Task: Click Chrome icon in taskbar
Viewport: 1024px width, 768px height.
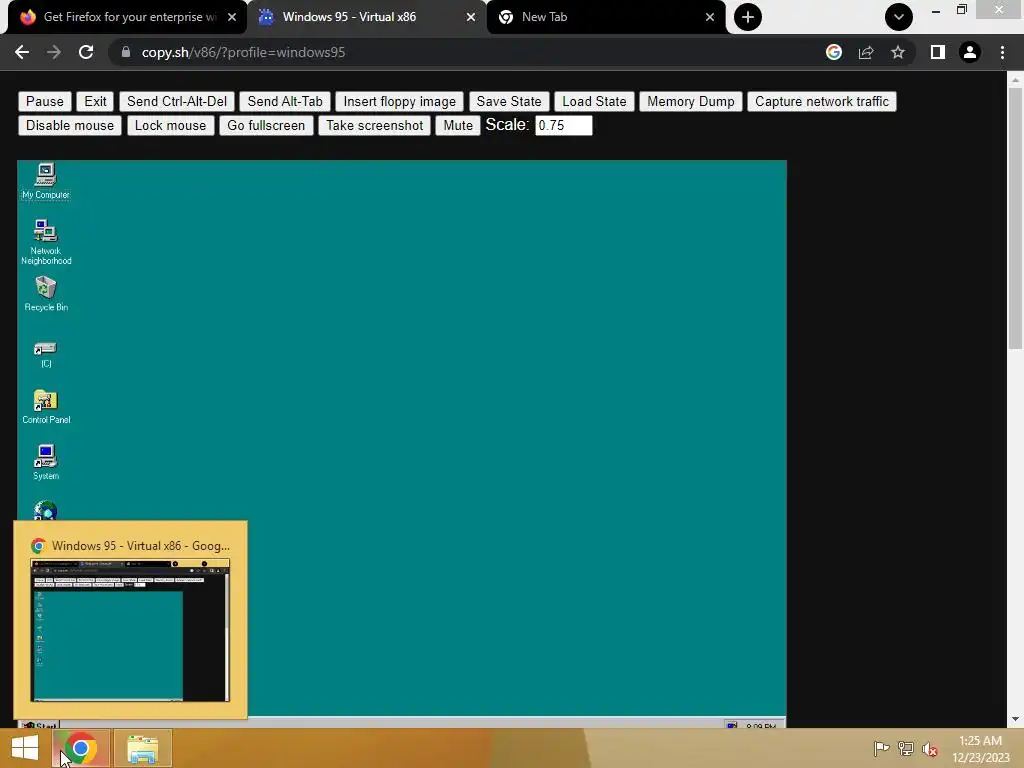Action: click(x=81, y=748)
